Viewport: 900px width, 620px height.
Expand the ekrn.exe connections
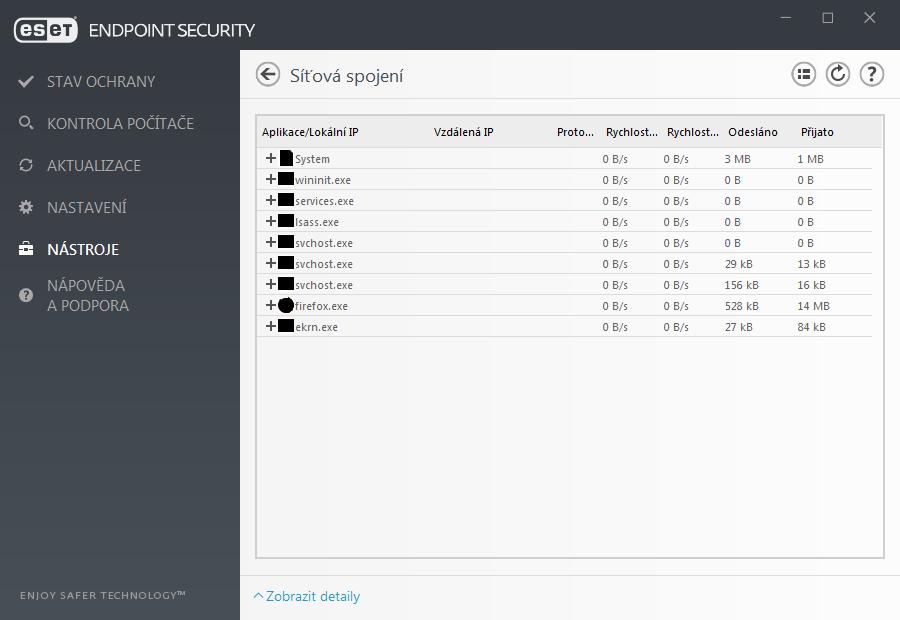(x=271, y=326)
